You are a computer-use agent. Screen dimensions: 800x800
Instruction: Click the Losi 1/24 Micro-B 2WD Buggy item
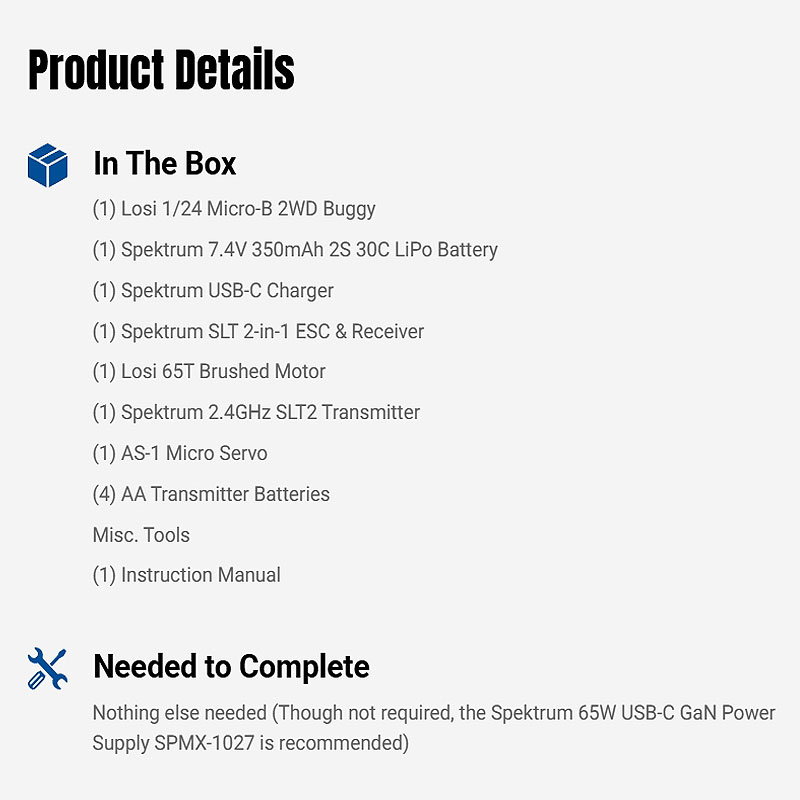[x=234, y=209]
